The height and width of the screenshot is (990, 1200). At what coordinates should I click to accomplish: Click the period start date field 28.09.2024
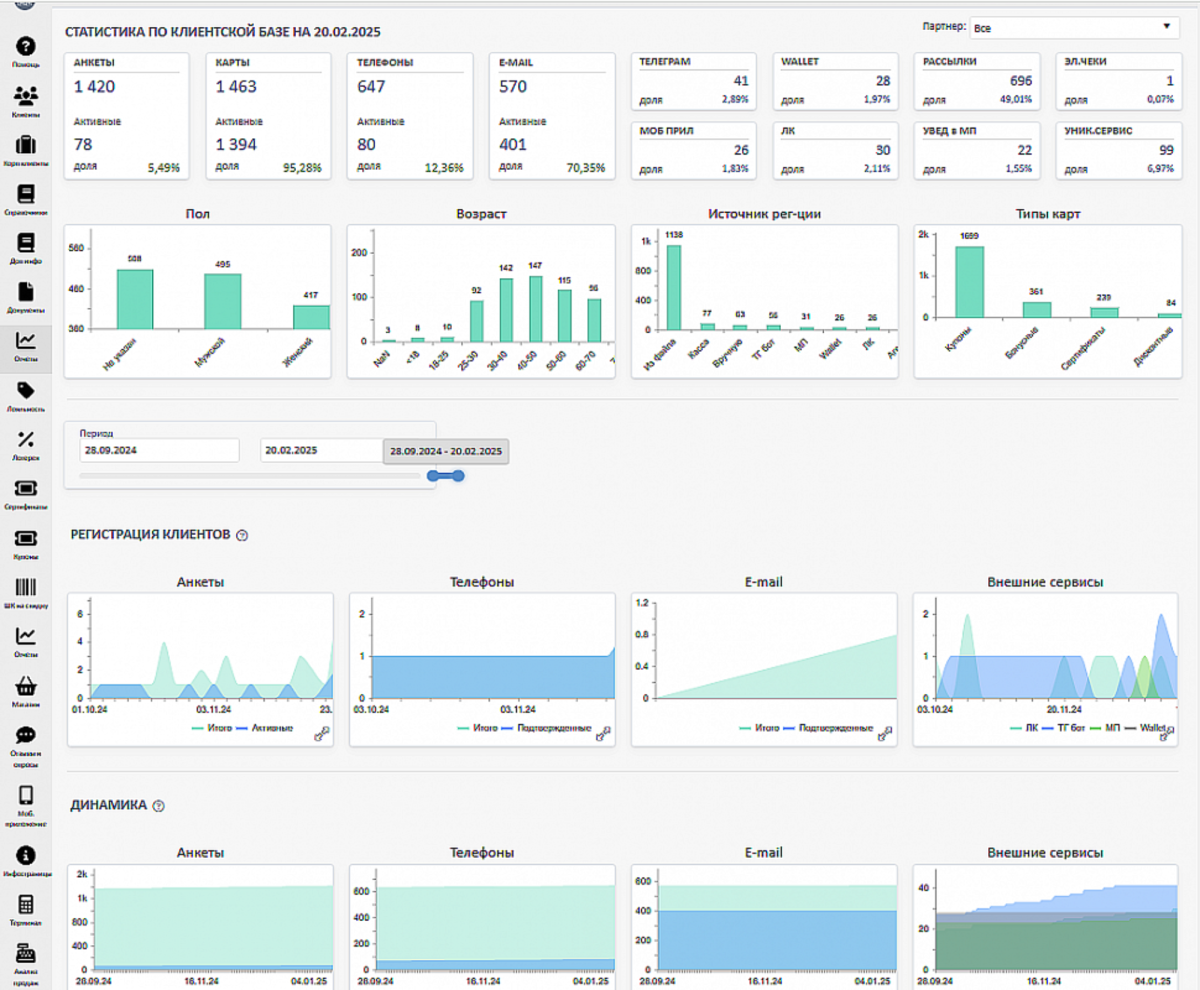pyautogui.click(x=159, y=451)
